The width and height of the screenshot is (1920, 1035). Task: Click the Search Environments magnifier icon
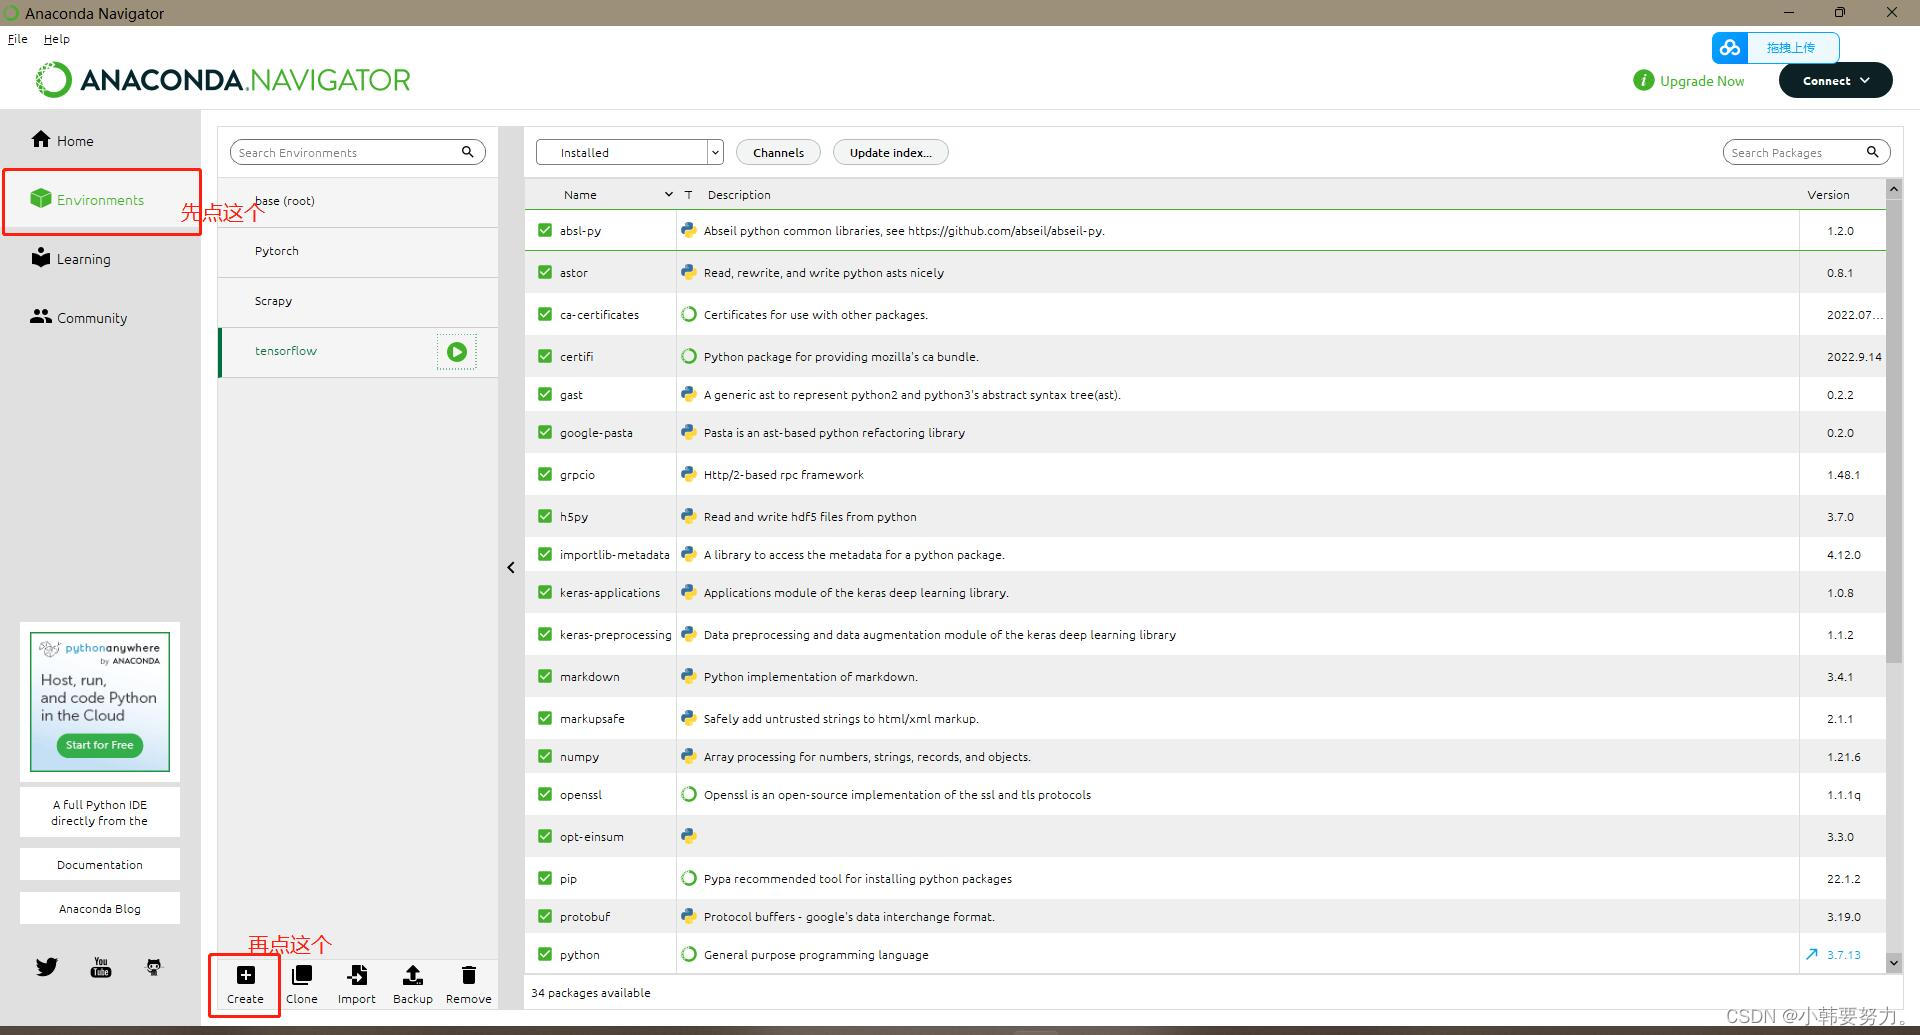(x=467, y=152)
